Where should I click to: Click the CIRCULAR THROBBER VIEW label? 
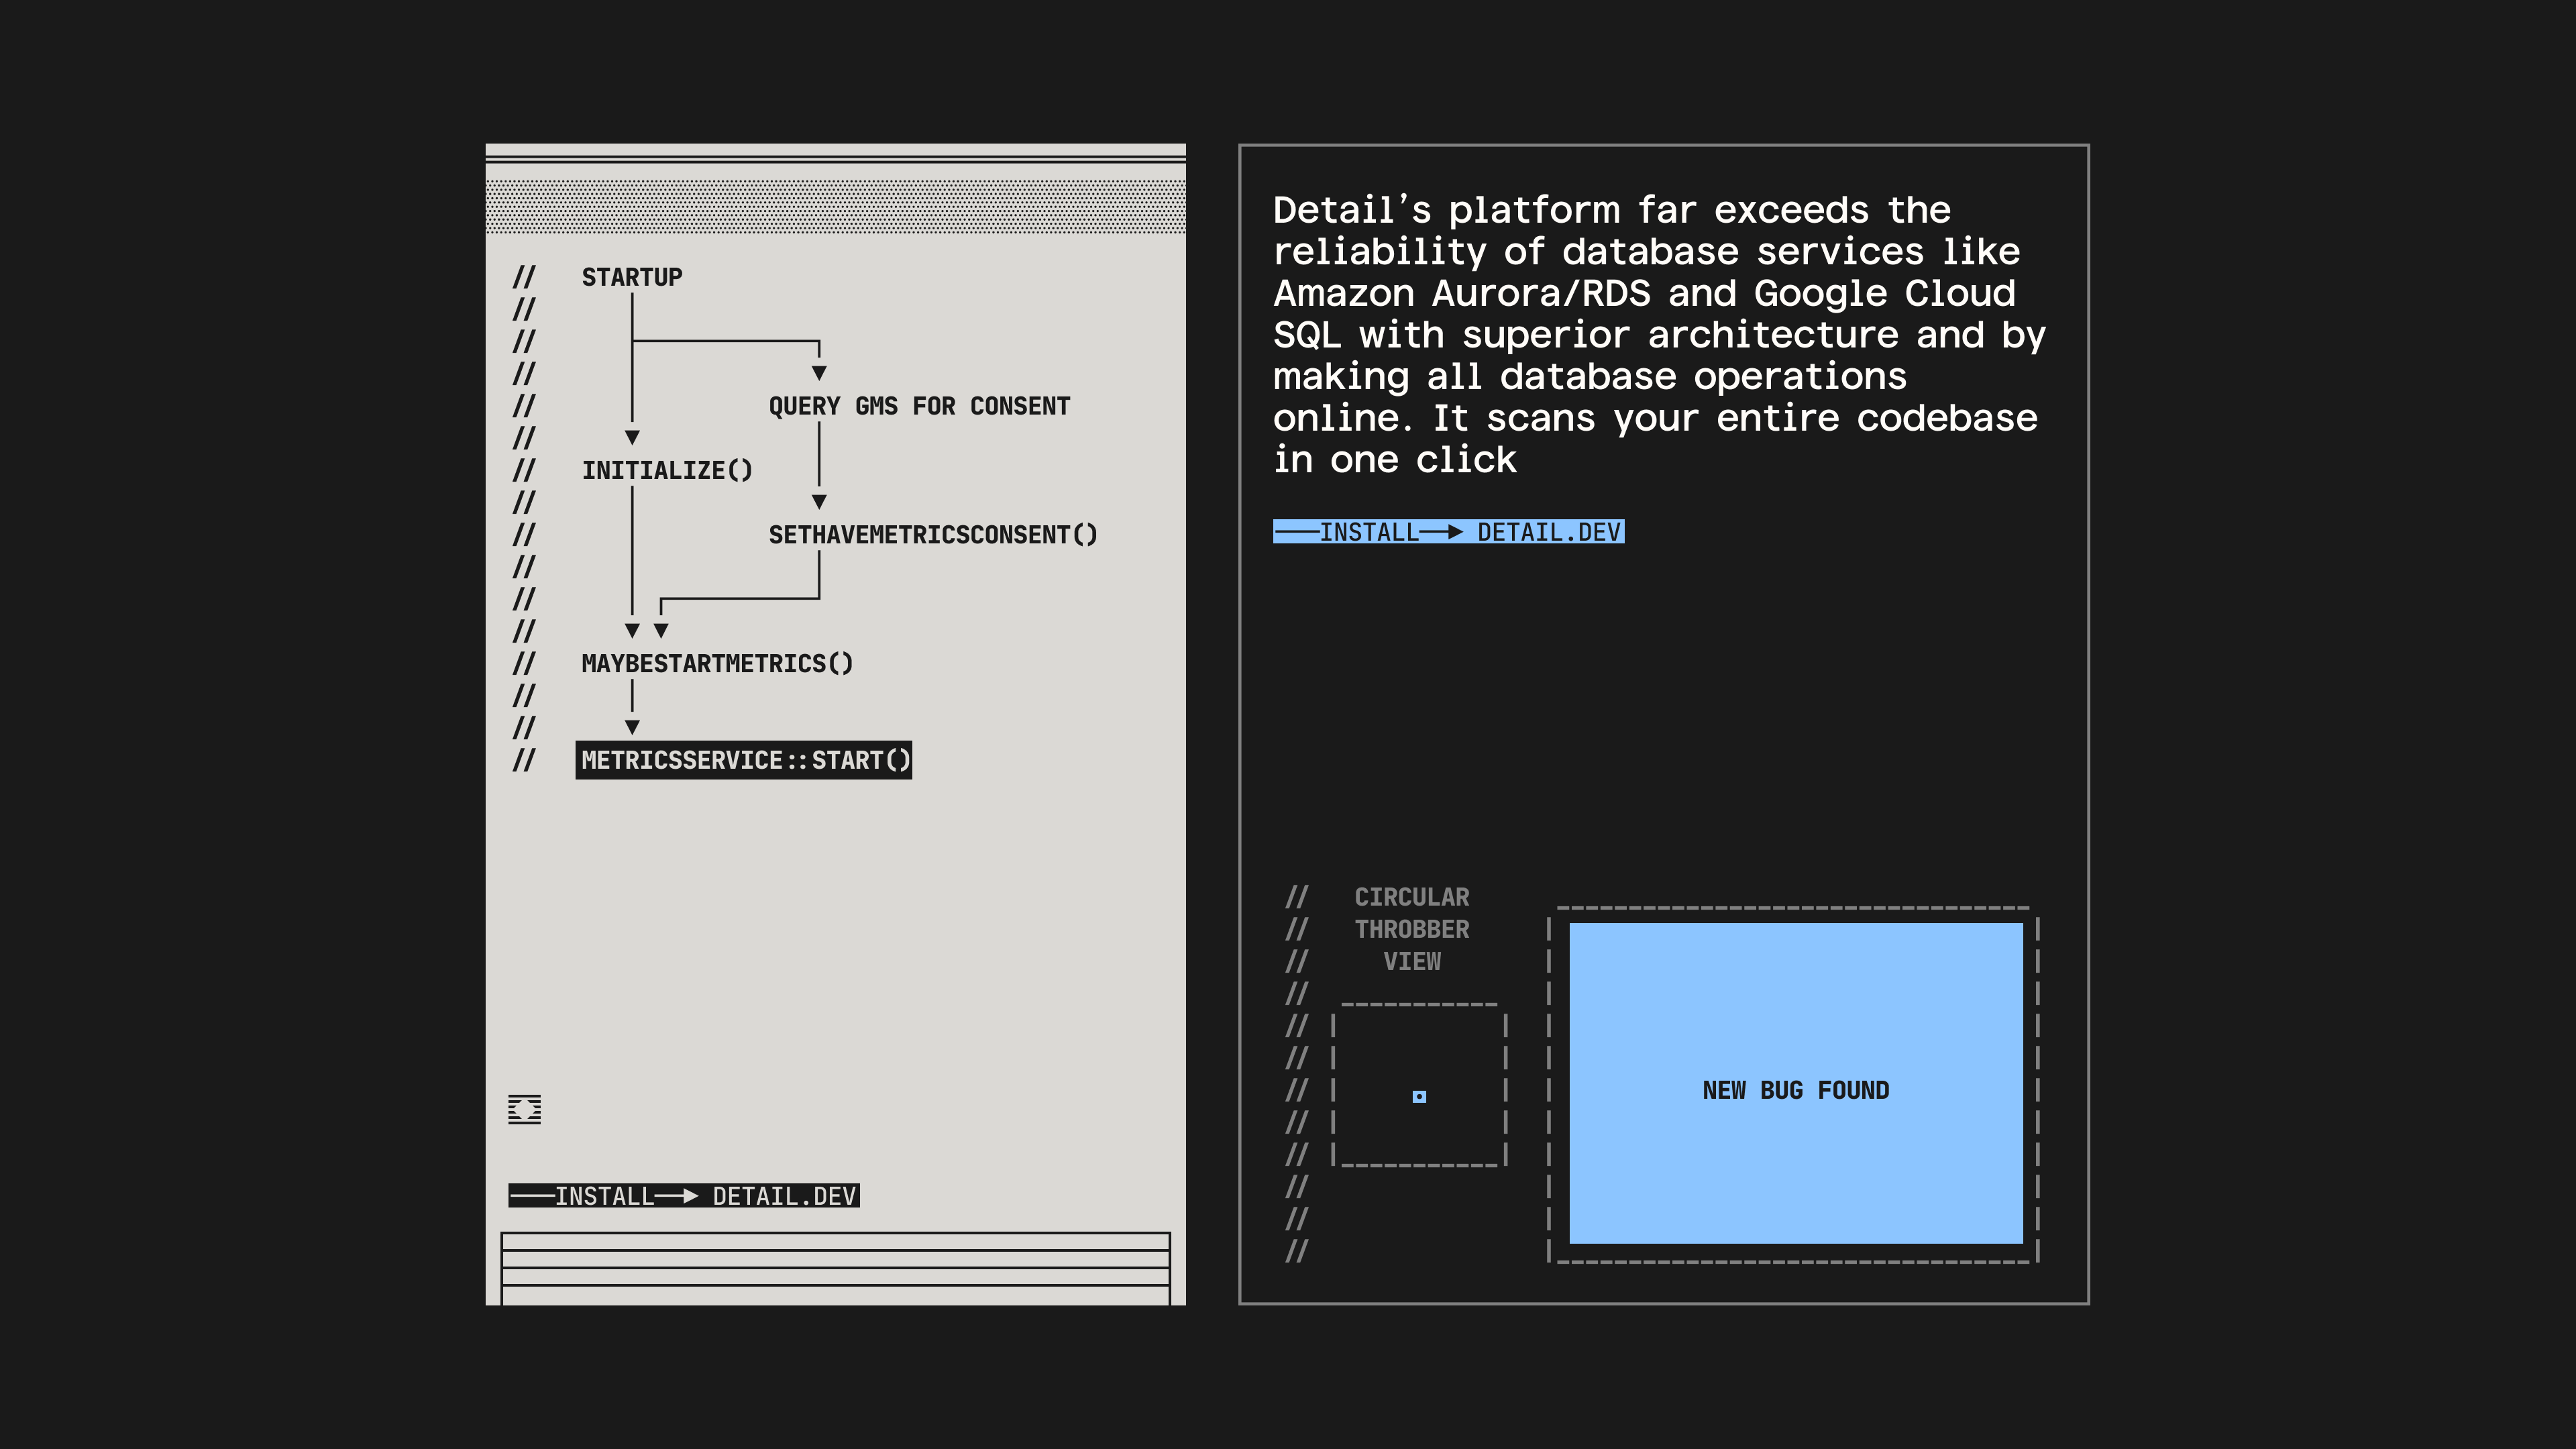click(1411, 929)
